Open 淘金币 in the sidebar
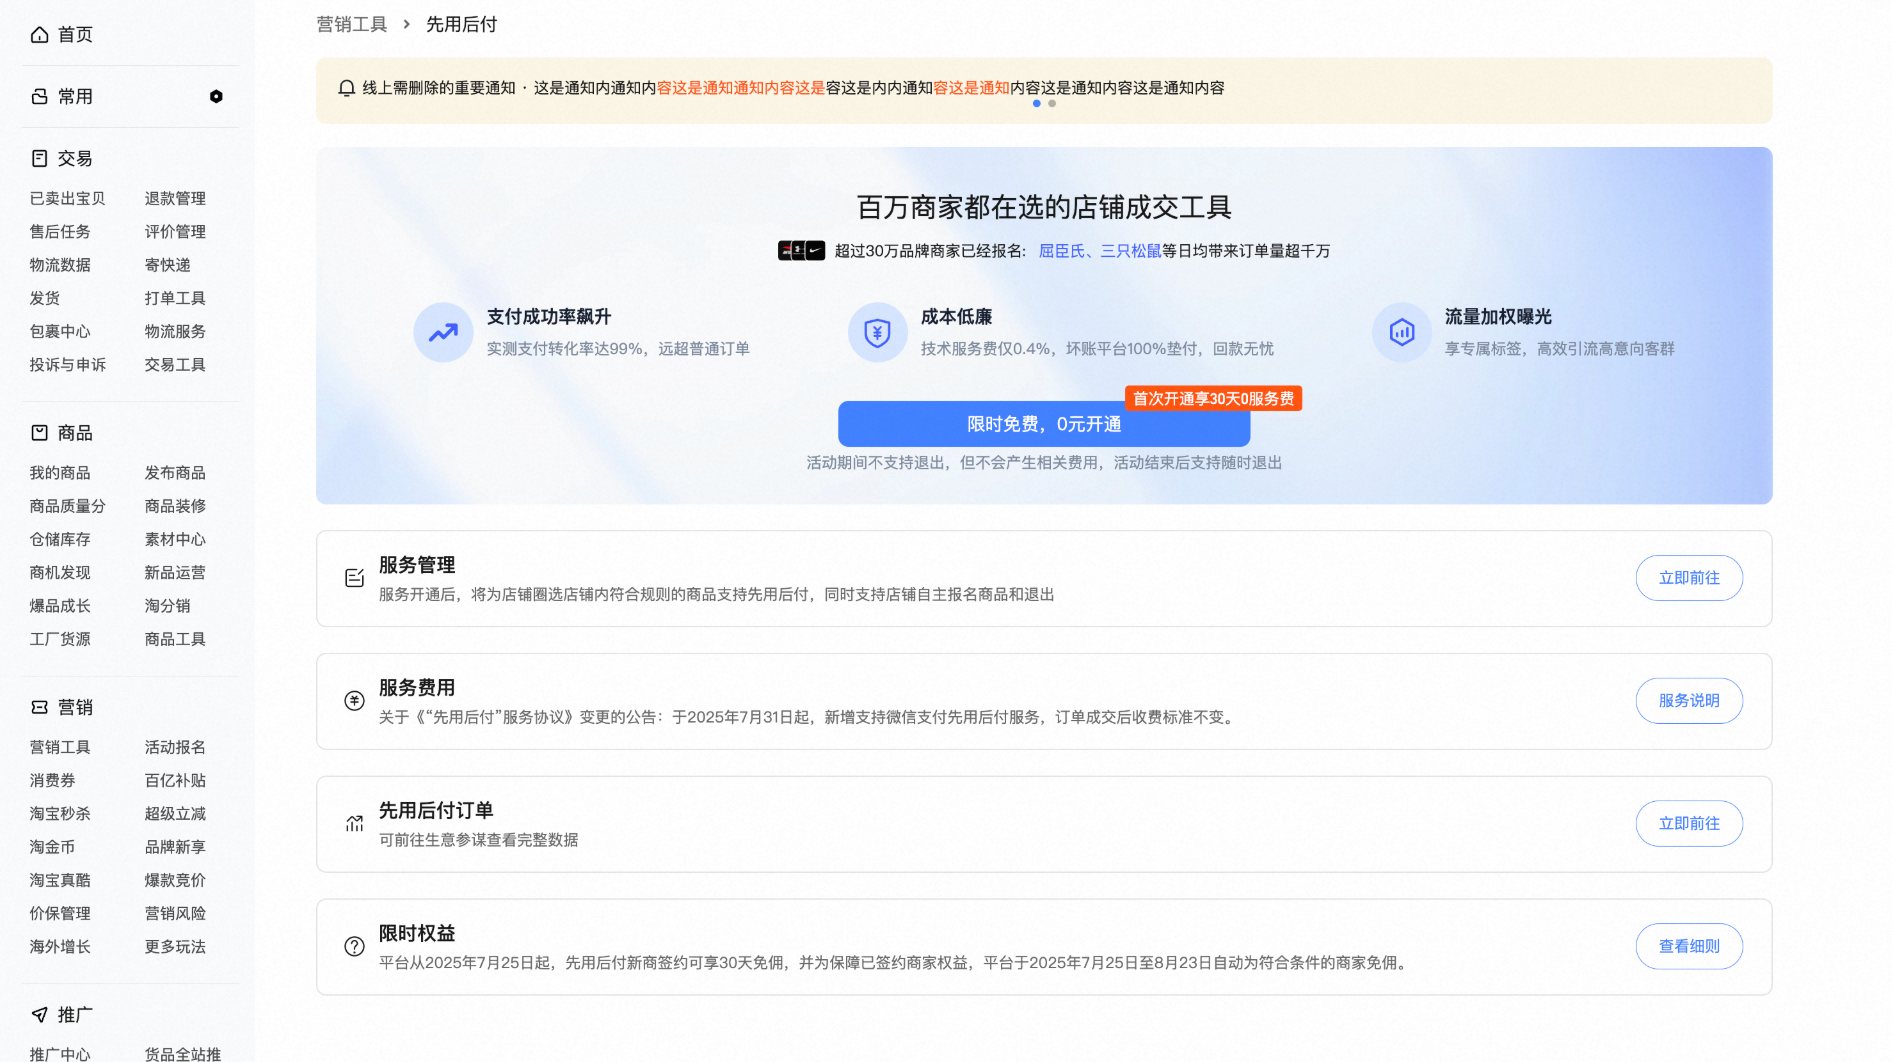 52,847
